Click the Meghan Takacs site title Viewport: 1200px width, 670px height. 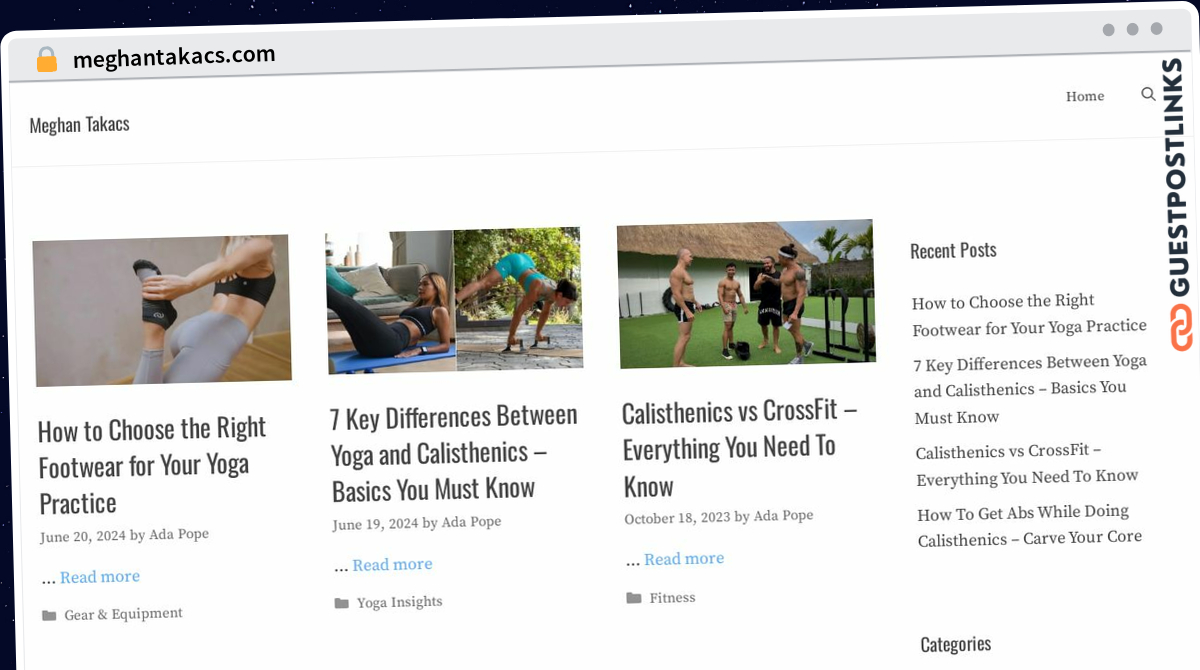80,125
